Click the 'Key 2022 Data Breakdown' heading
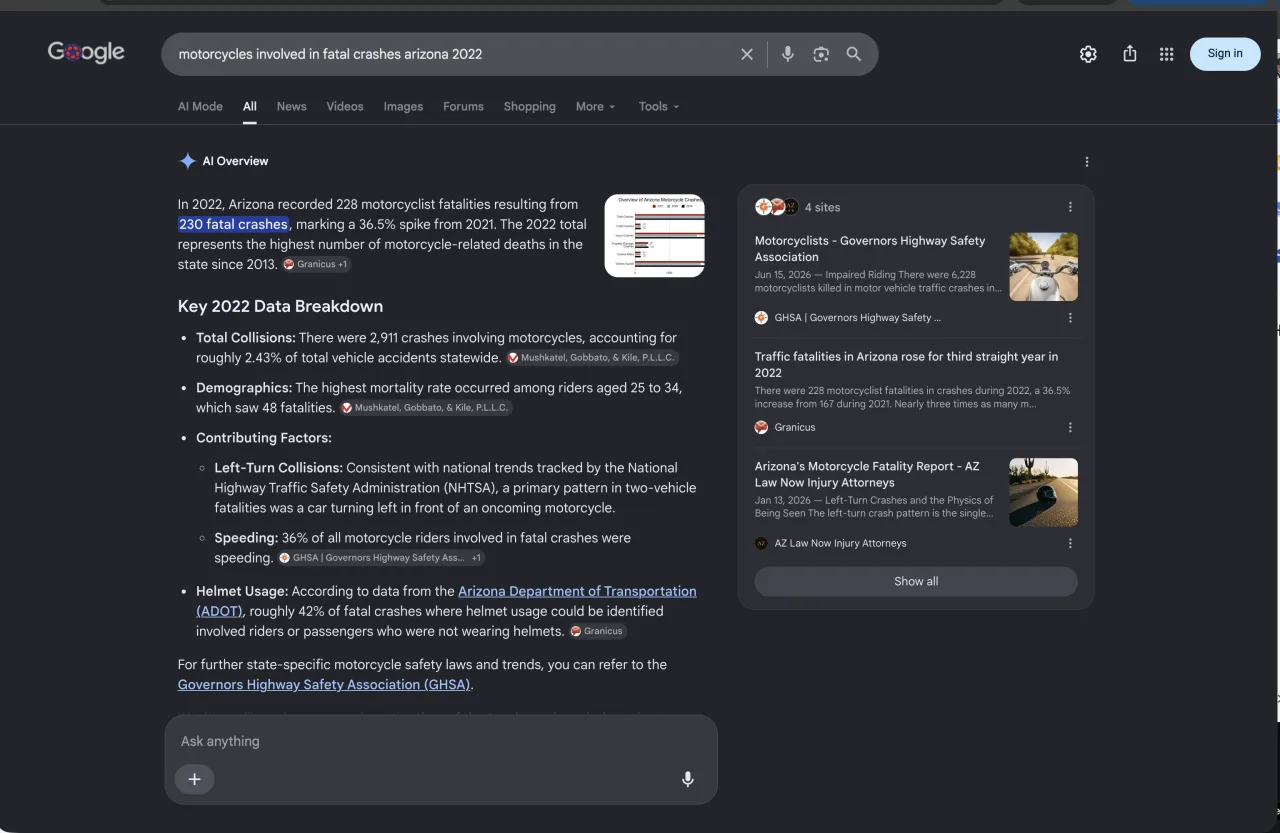The height and width of the screenshot is (833, 1280). [x=280, y=306]
